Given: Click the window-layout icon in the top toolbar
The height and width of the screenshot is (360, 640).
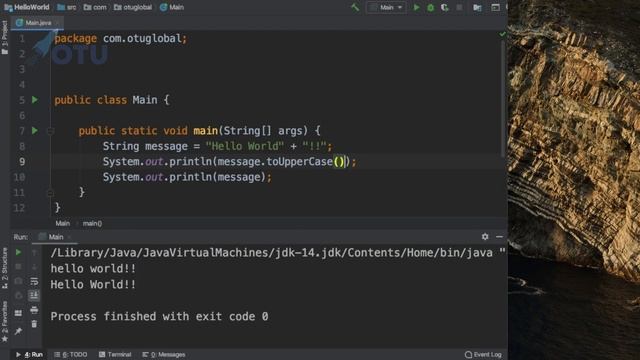Looking at the screenshot, I should coord(495,7).
